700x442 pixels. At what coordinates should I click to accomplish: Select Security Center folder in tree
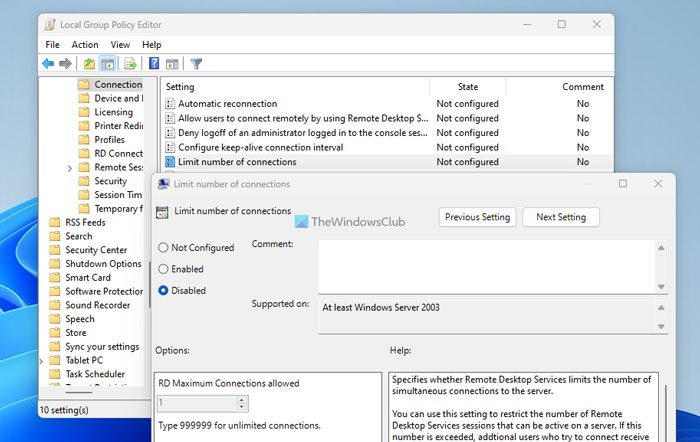click(96, 250)
